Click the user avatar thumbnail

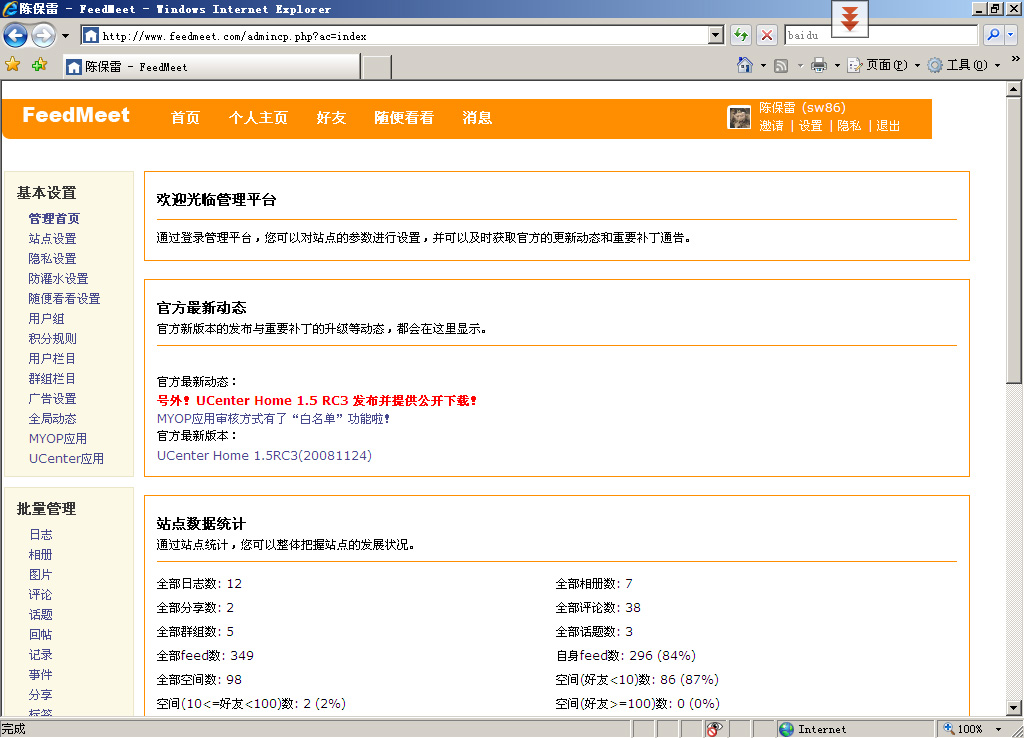tap(739, 118)
